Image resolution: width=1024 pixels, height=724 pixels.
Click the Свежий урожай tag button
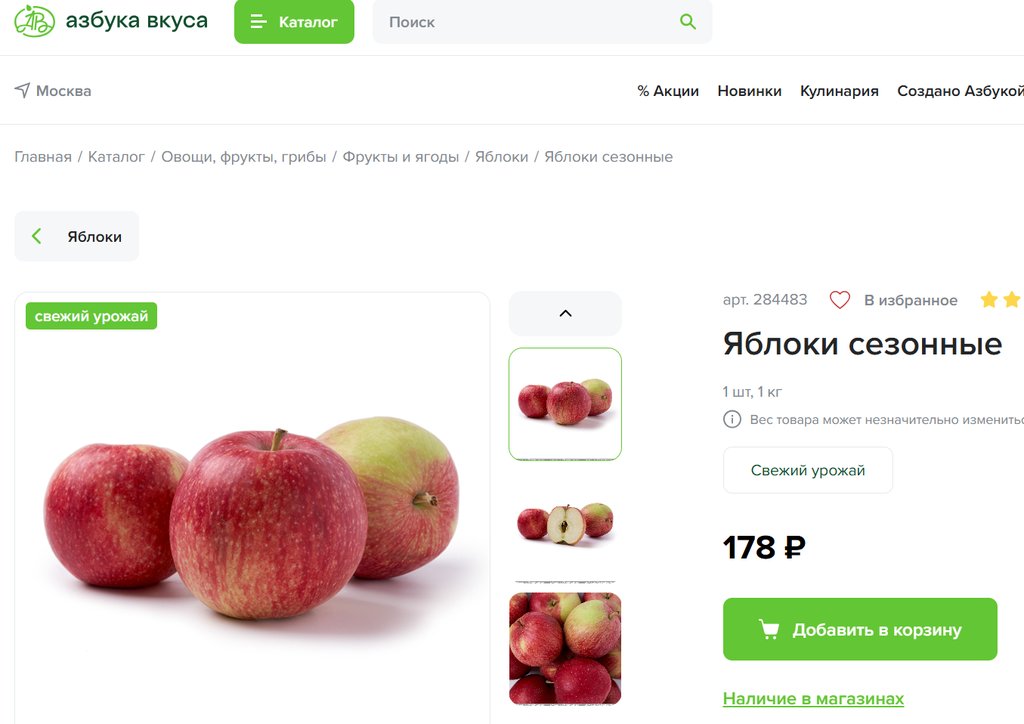click(808, 470)
